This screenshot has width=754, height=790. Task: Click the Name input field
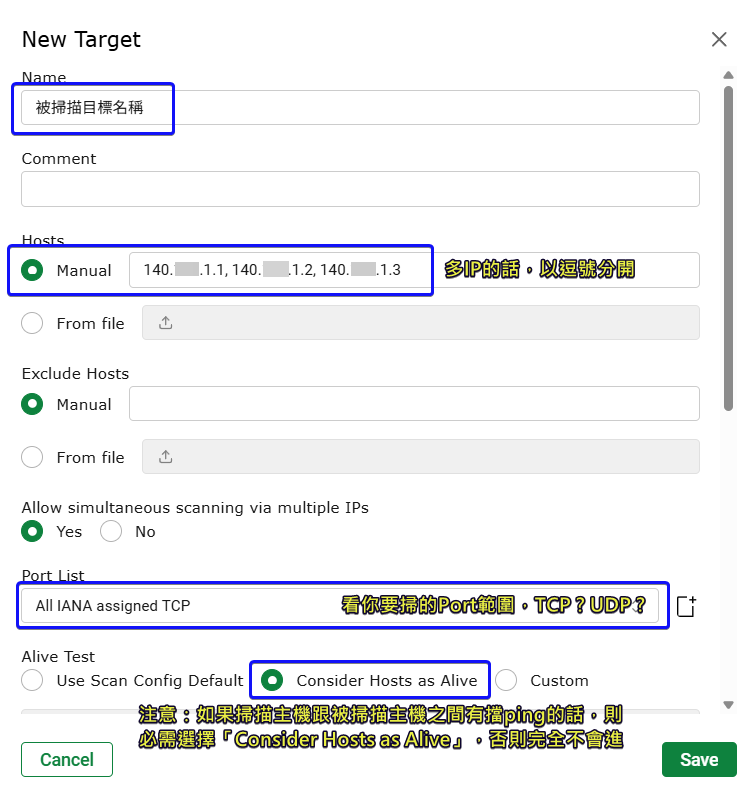point(360,108)
